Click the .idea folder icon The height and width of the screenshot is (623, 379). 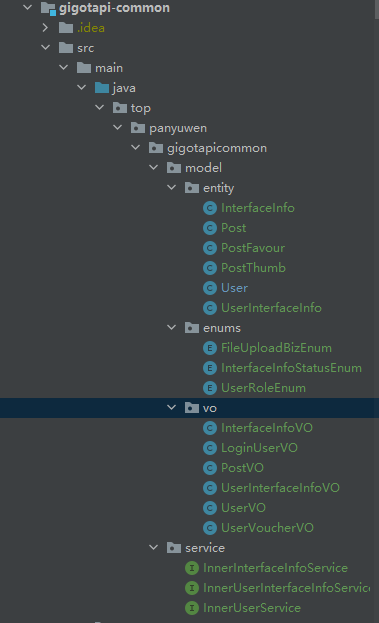click(x=66, y=28)
